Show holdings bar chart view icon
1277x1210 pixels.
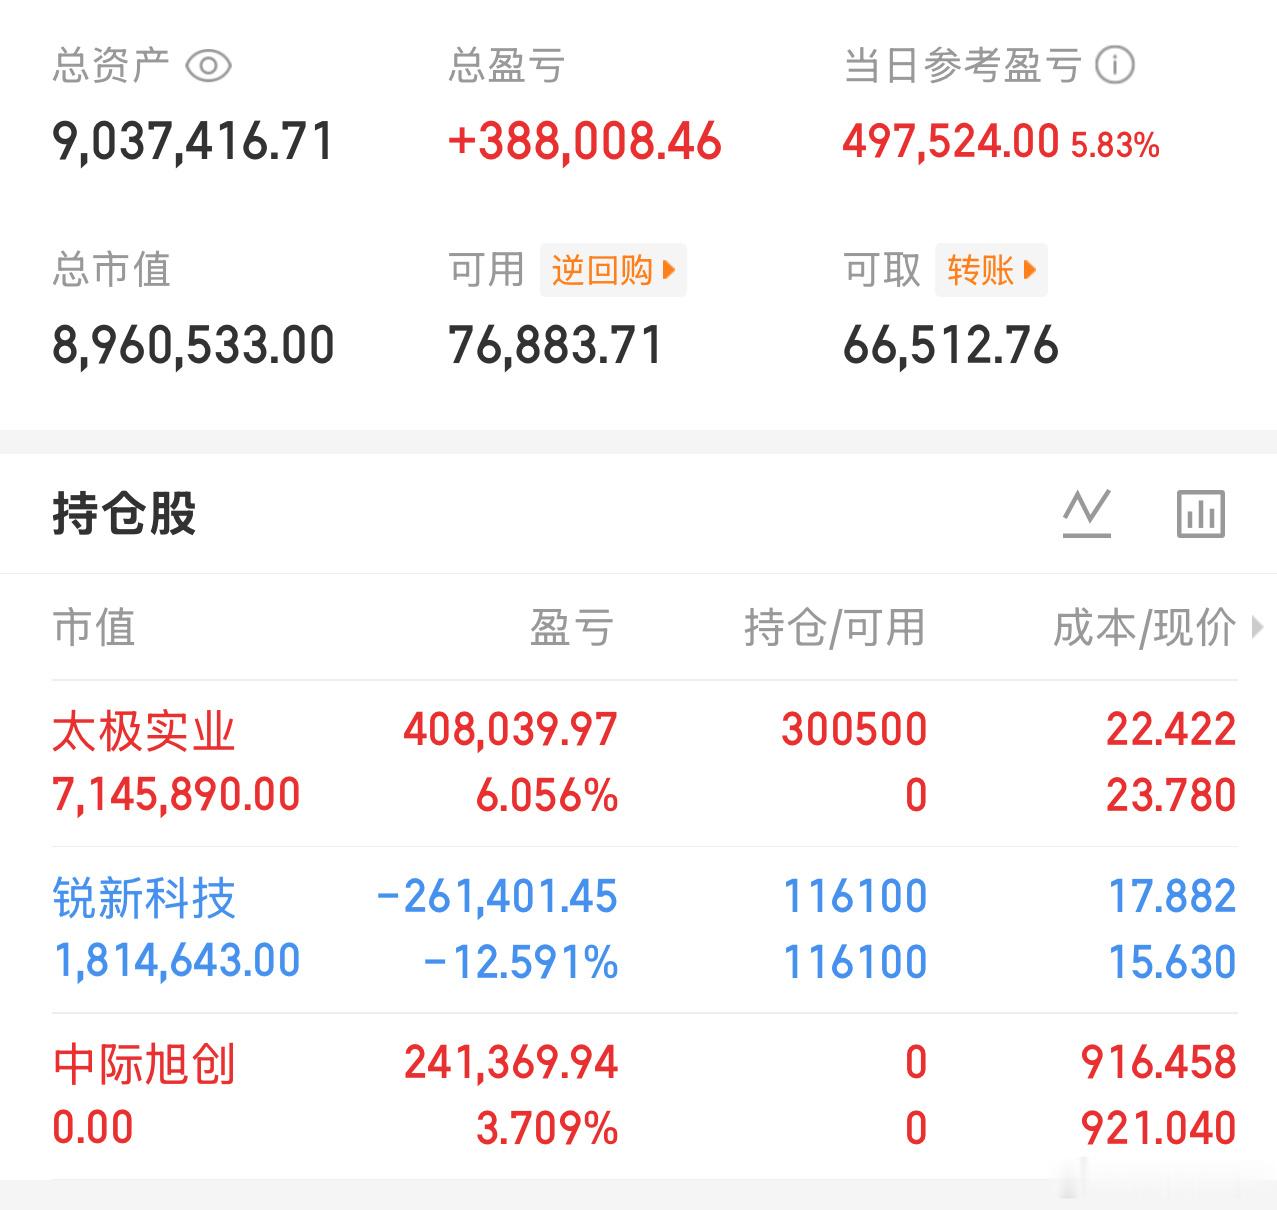(x=1201, y=514)
